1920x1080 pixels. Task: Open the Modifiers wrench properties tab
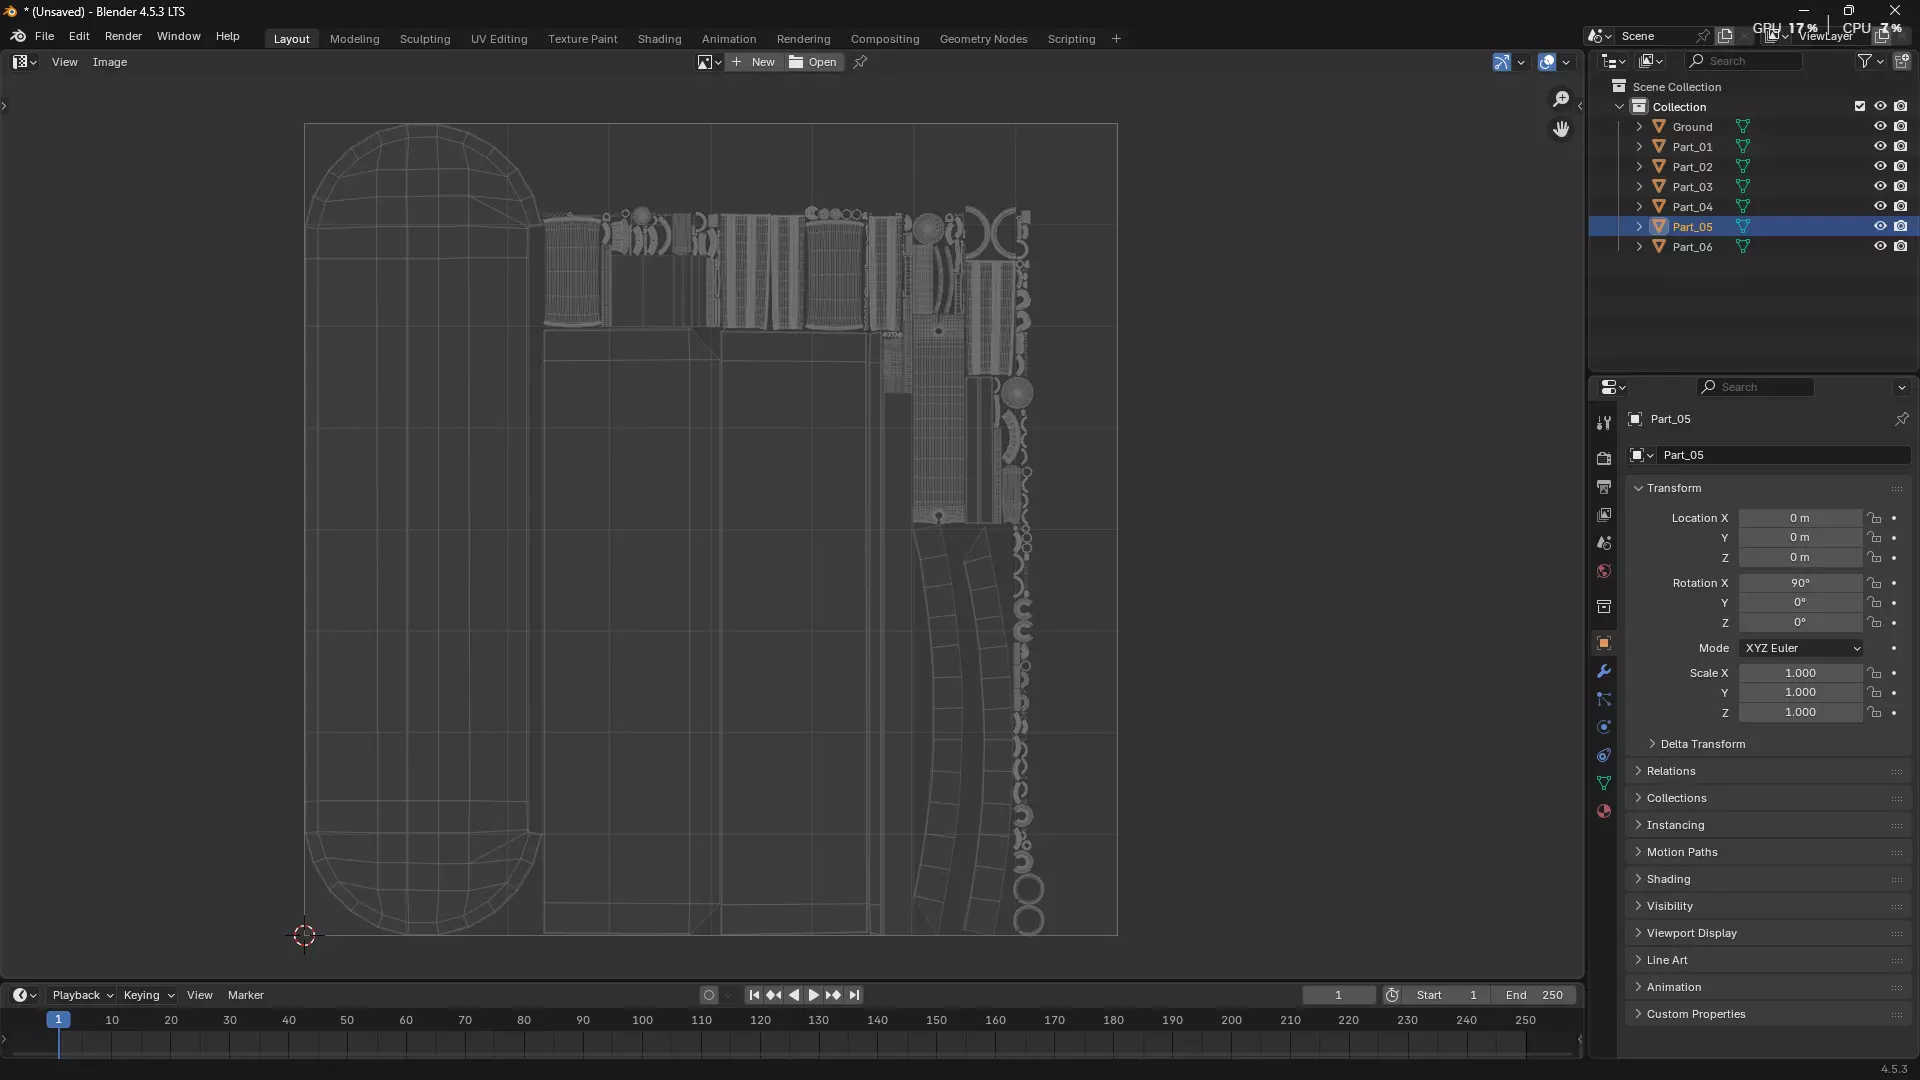pos(1604,672)
